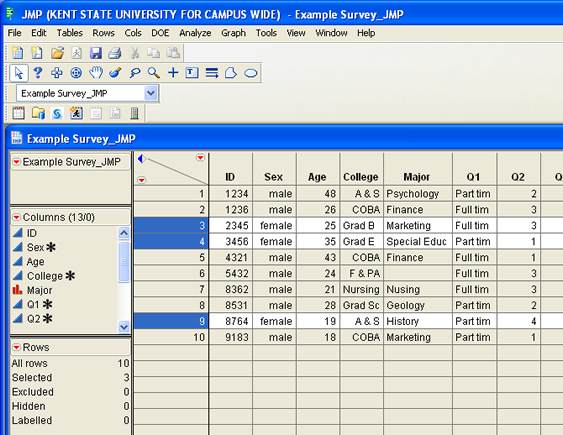Select the Crosshairs plus tool

[173, 73]
